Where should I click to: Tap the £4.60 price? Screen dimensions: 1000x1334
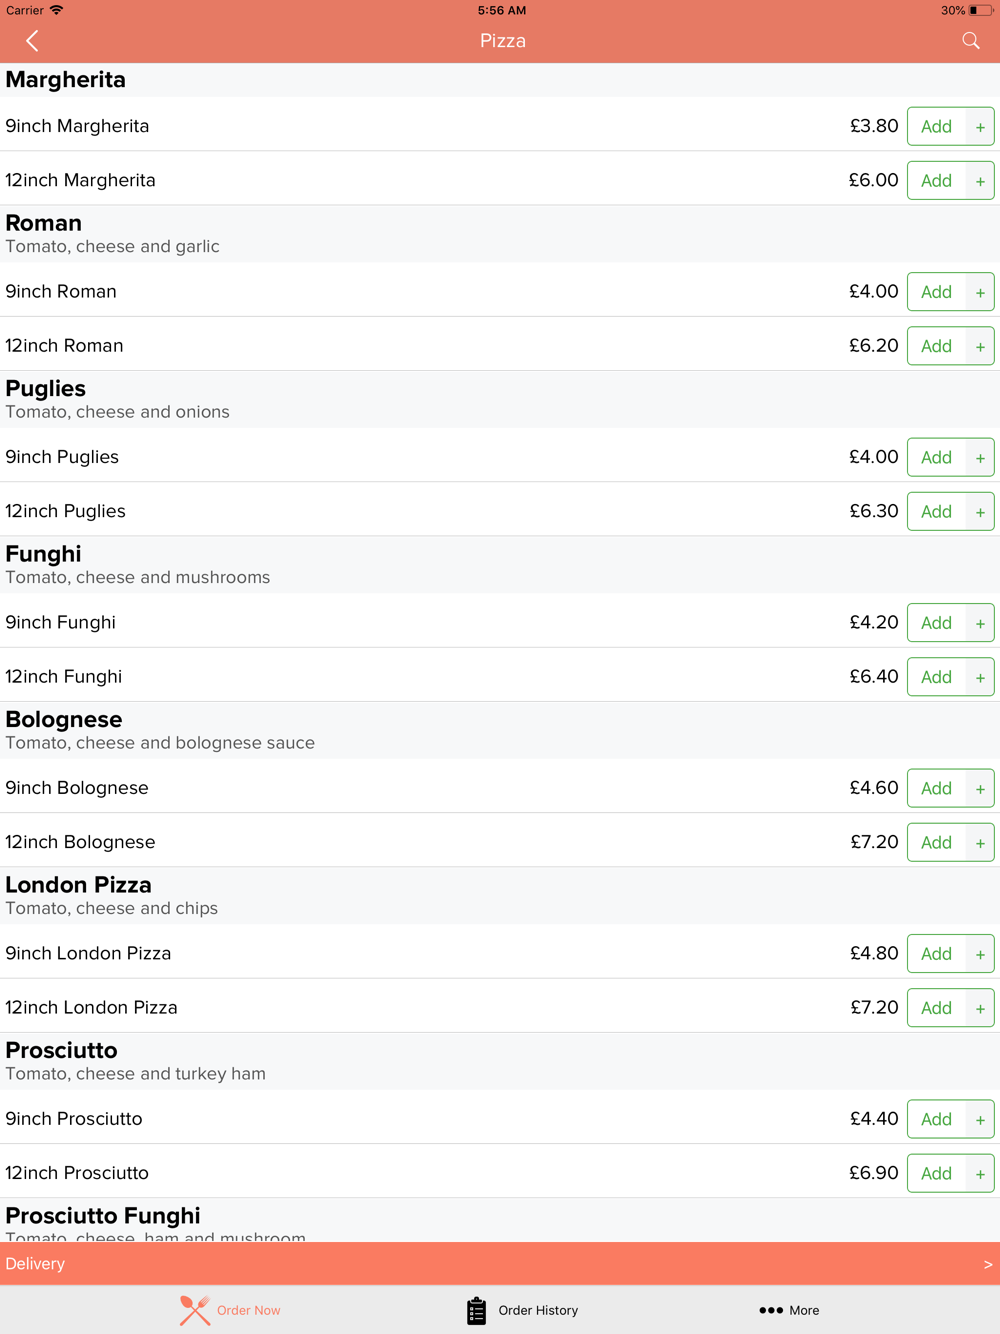click(x=874, y=788)
